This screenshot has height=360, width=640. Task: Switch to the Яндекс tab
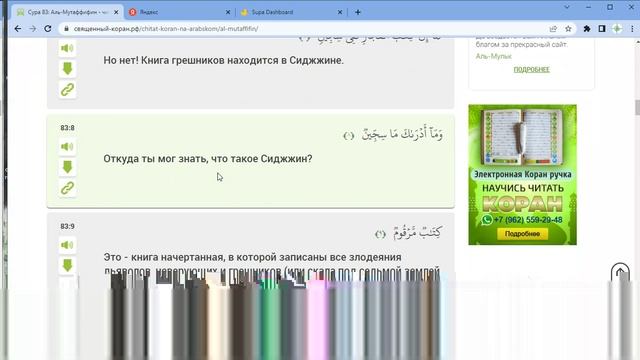pyautogui.click(x=180, y=12)
